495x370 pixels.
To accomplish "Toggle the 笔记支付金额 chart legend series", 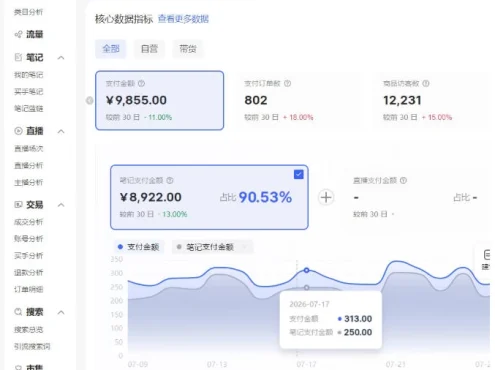I will 212,247.
